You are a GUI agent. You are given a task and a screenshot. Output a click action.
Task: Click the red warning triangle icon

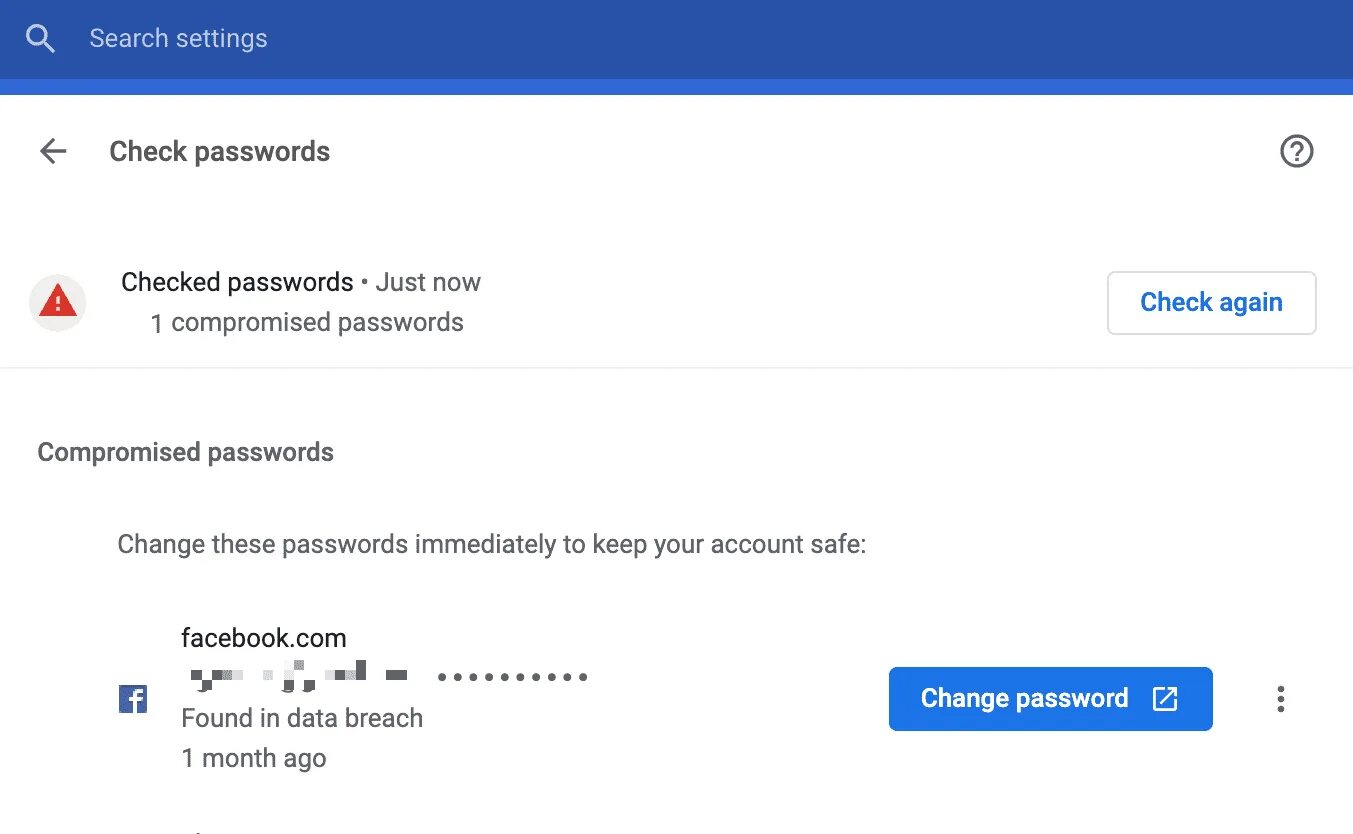tap(58, 302)
